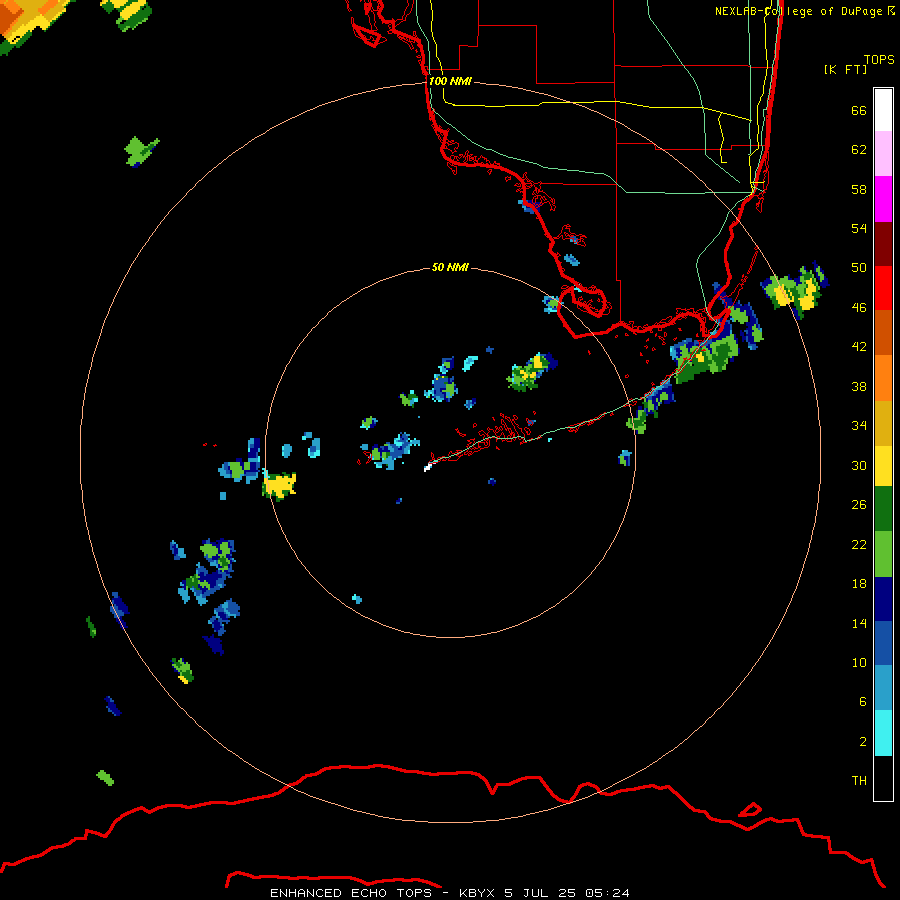Click the legend value 42
This screenshot has height=900, width=900.
tap(859, 347)
